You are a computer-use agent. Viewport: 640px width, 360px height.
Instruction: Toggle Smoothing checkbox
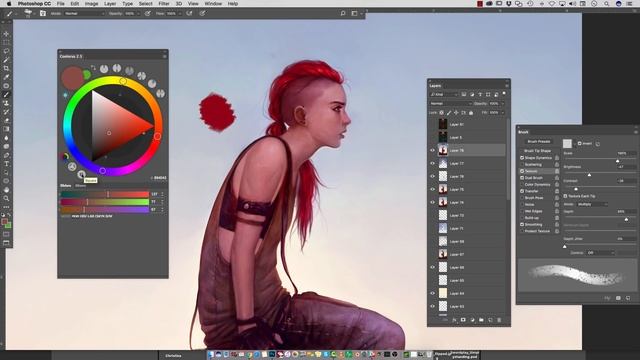tap(522, 224)
